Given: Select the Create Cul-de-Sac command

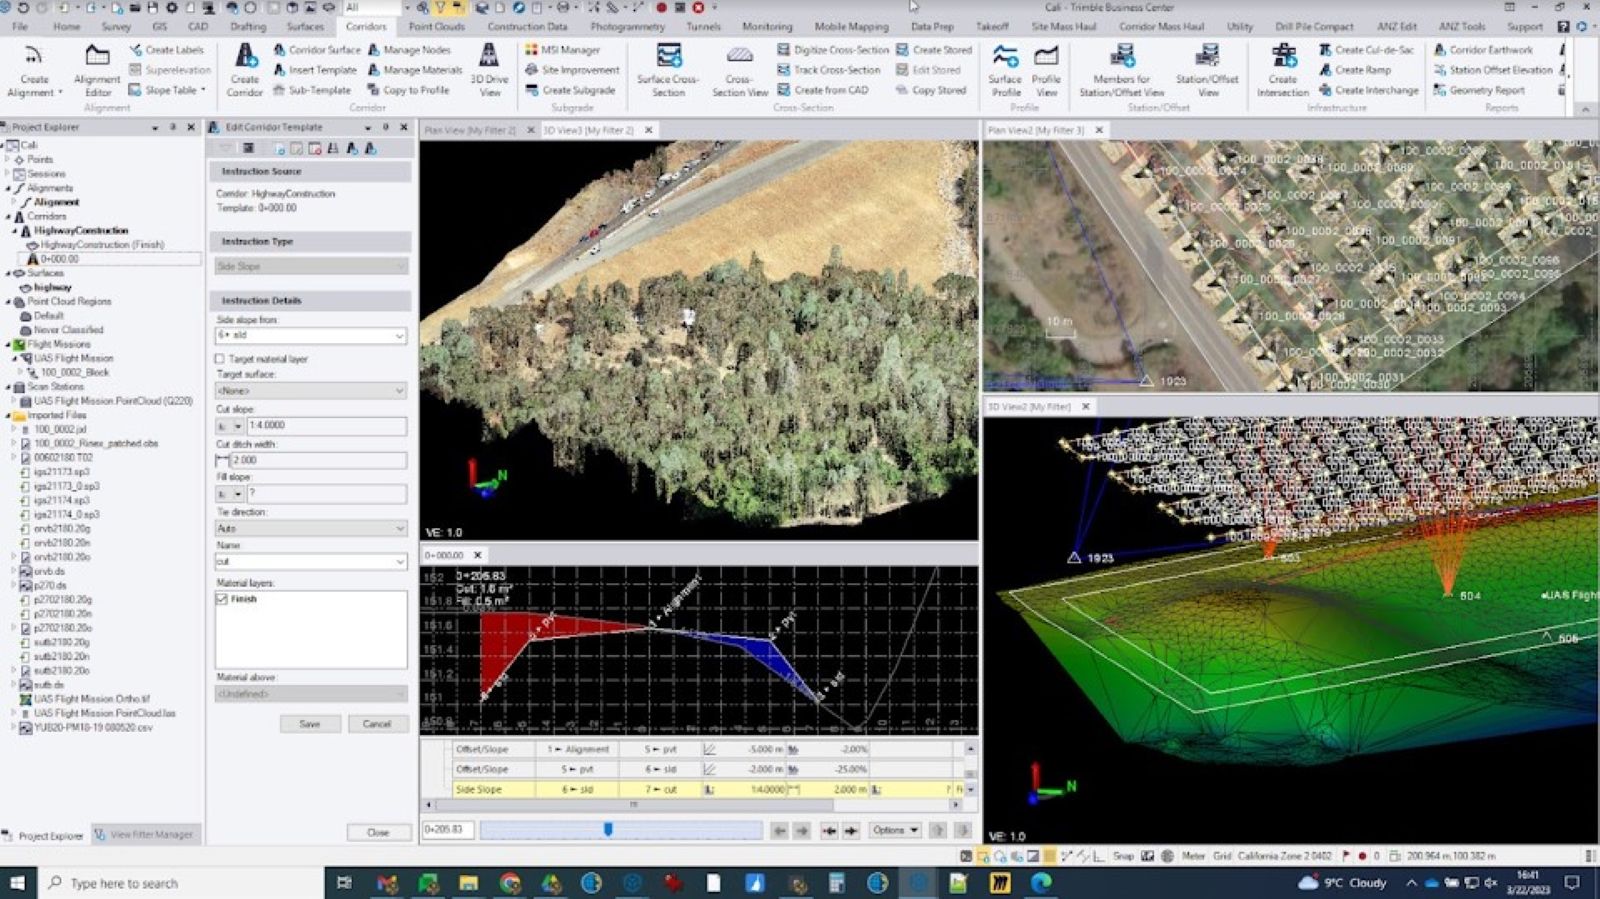Looking at the screenshot, I should (1365, 49).
